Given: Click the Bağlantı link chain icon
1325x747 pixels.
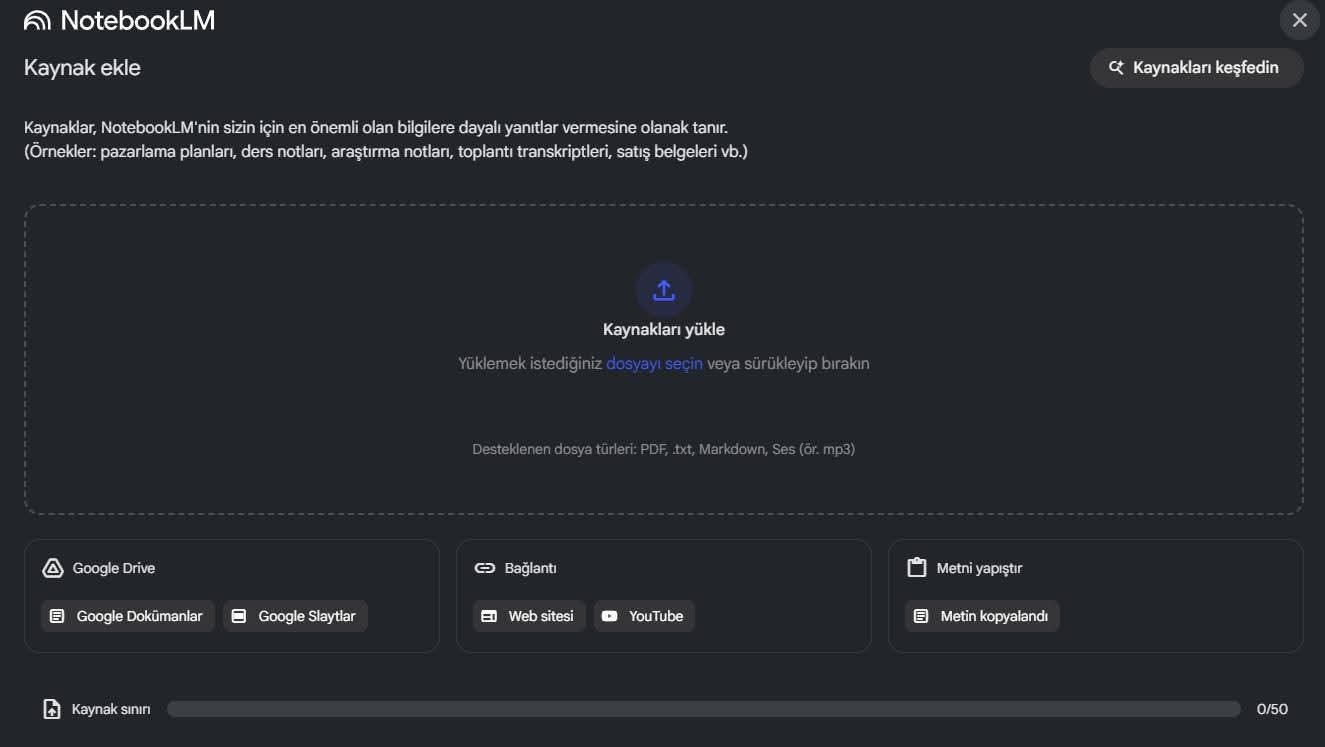Looking at the screenshot, I should point(485,568).
